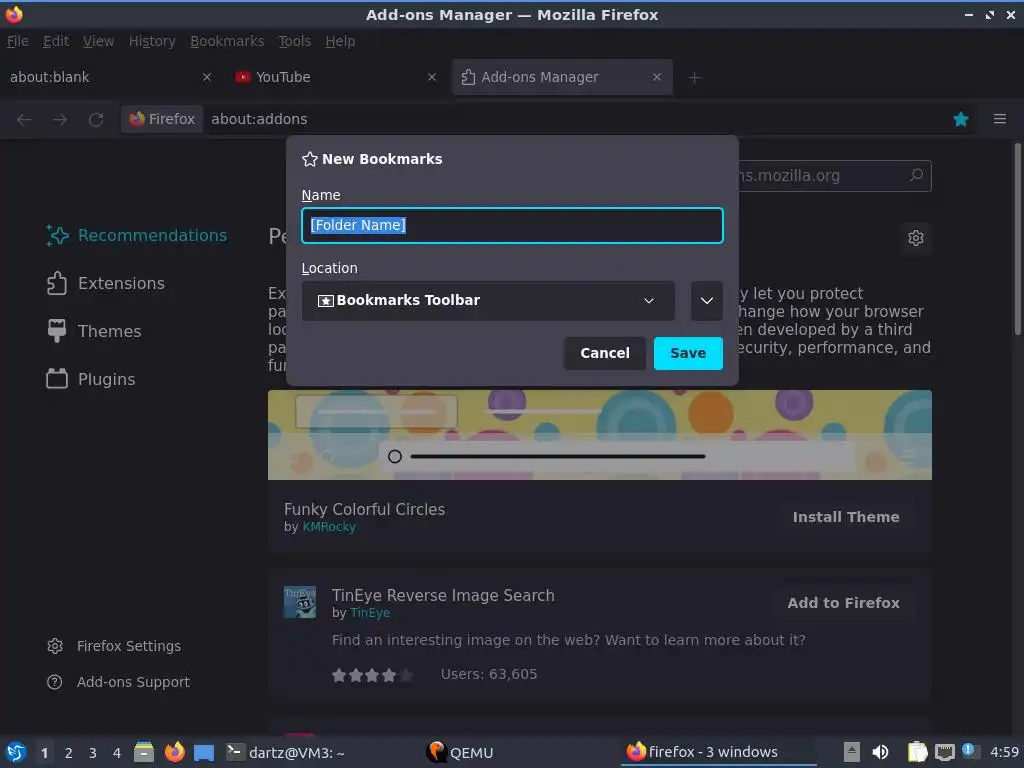Open the File menu
This screenshot has width=1024, height=768.
point(18,41)
